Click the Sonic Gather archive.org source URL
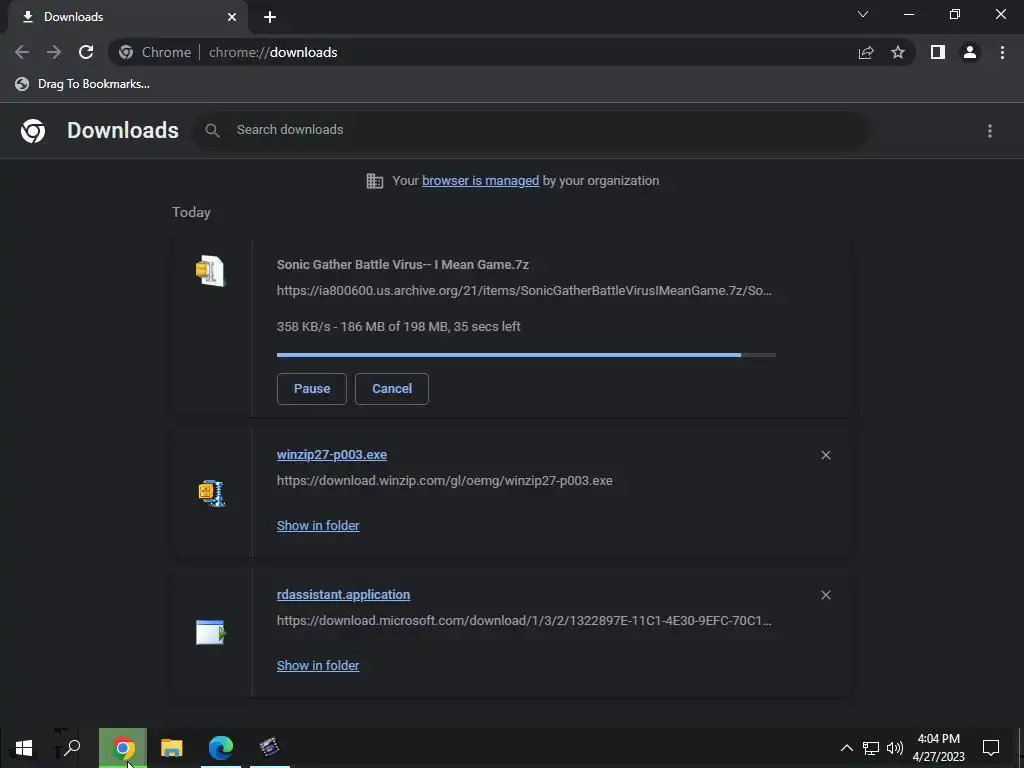This screenshot has height=768, width=1024. pyautogui.click(x=524, y=291)
